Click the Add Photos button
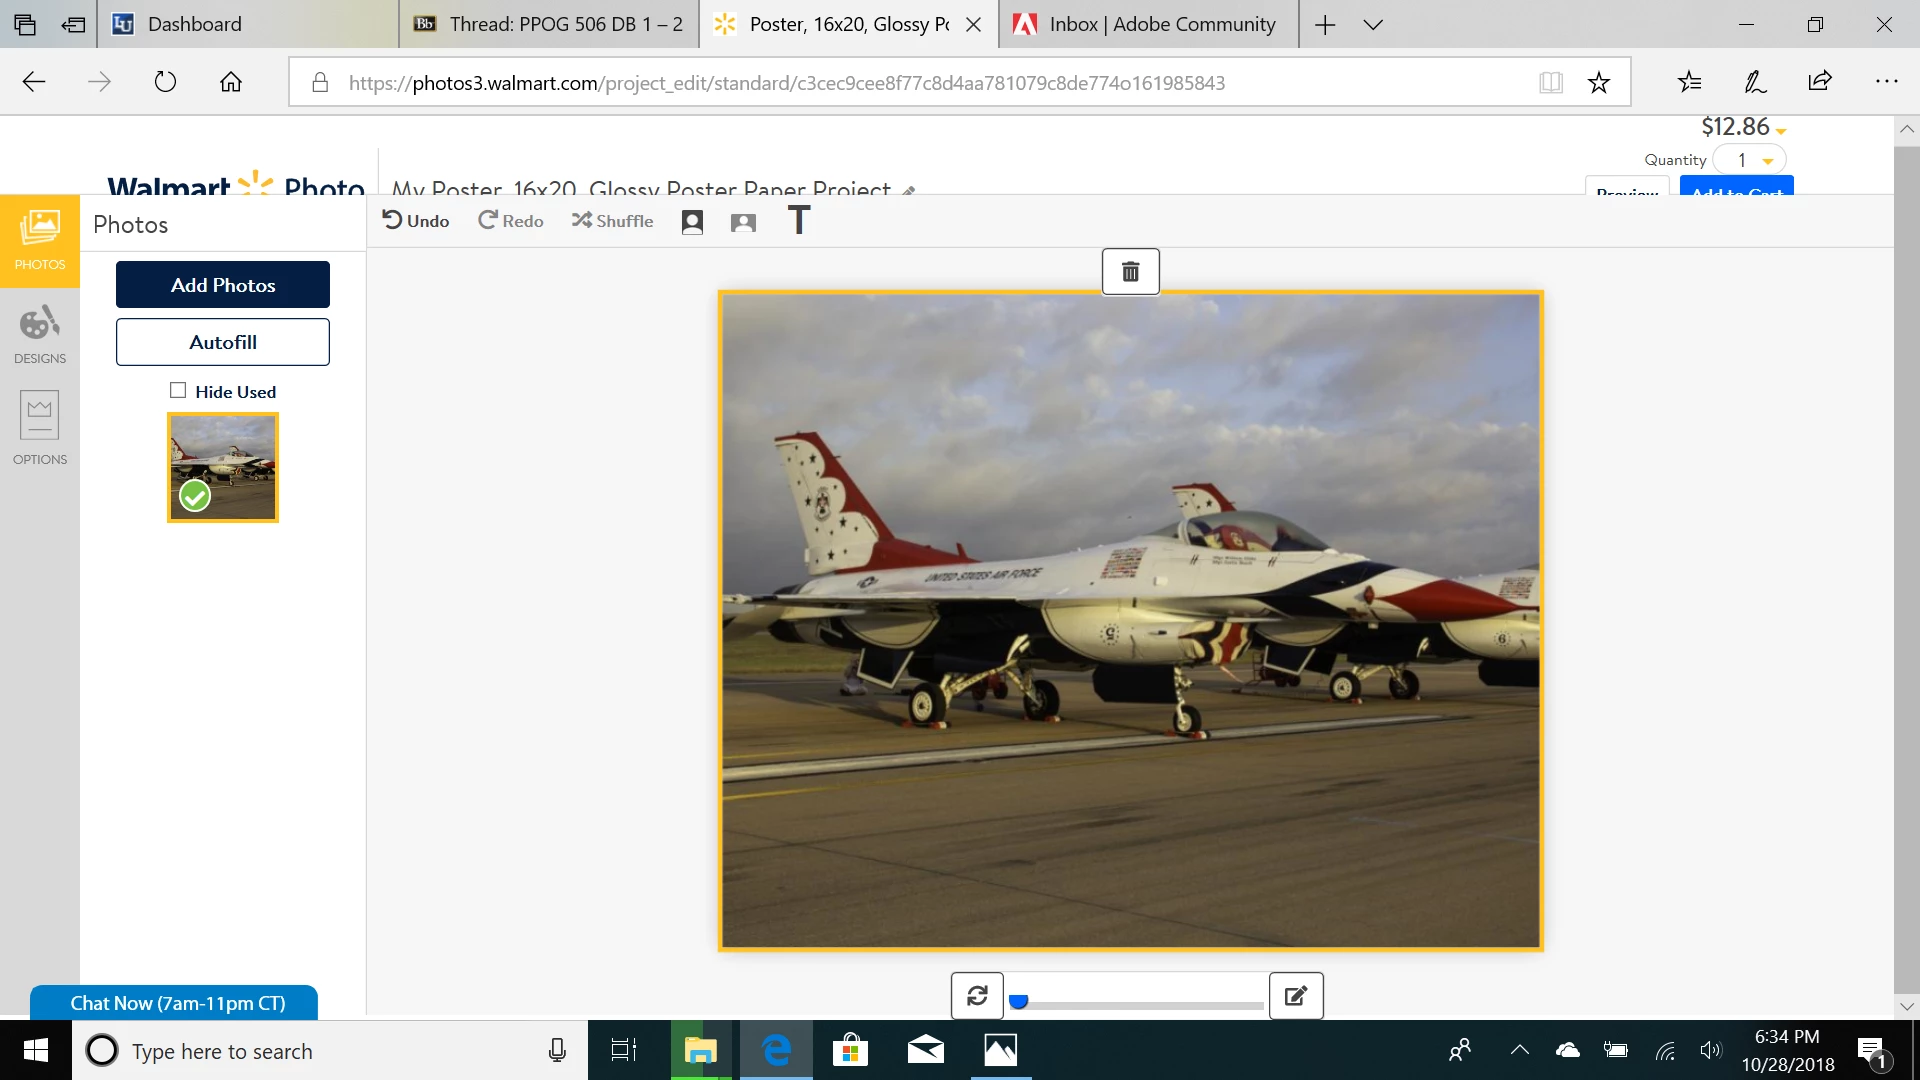 (x=223, y=285)
